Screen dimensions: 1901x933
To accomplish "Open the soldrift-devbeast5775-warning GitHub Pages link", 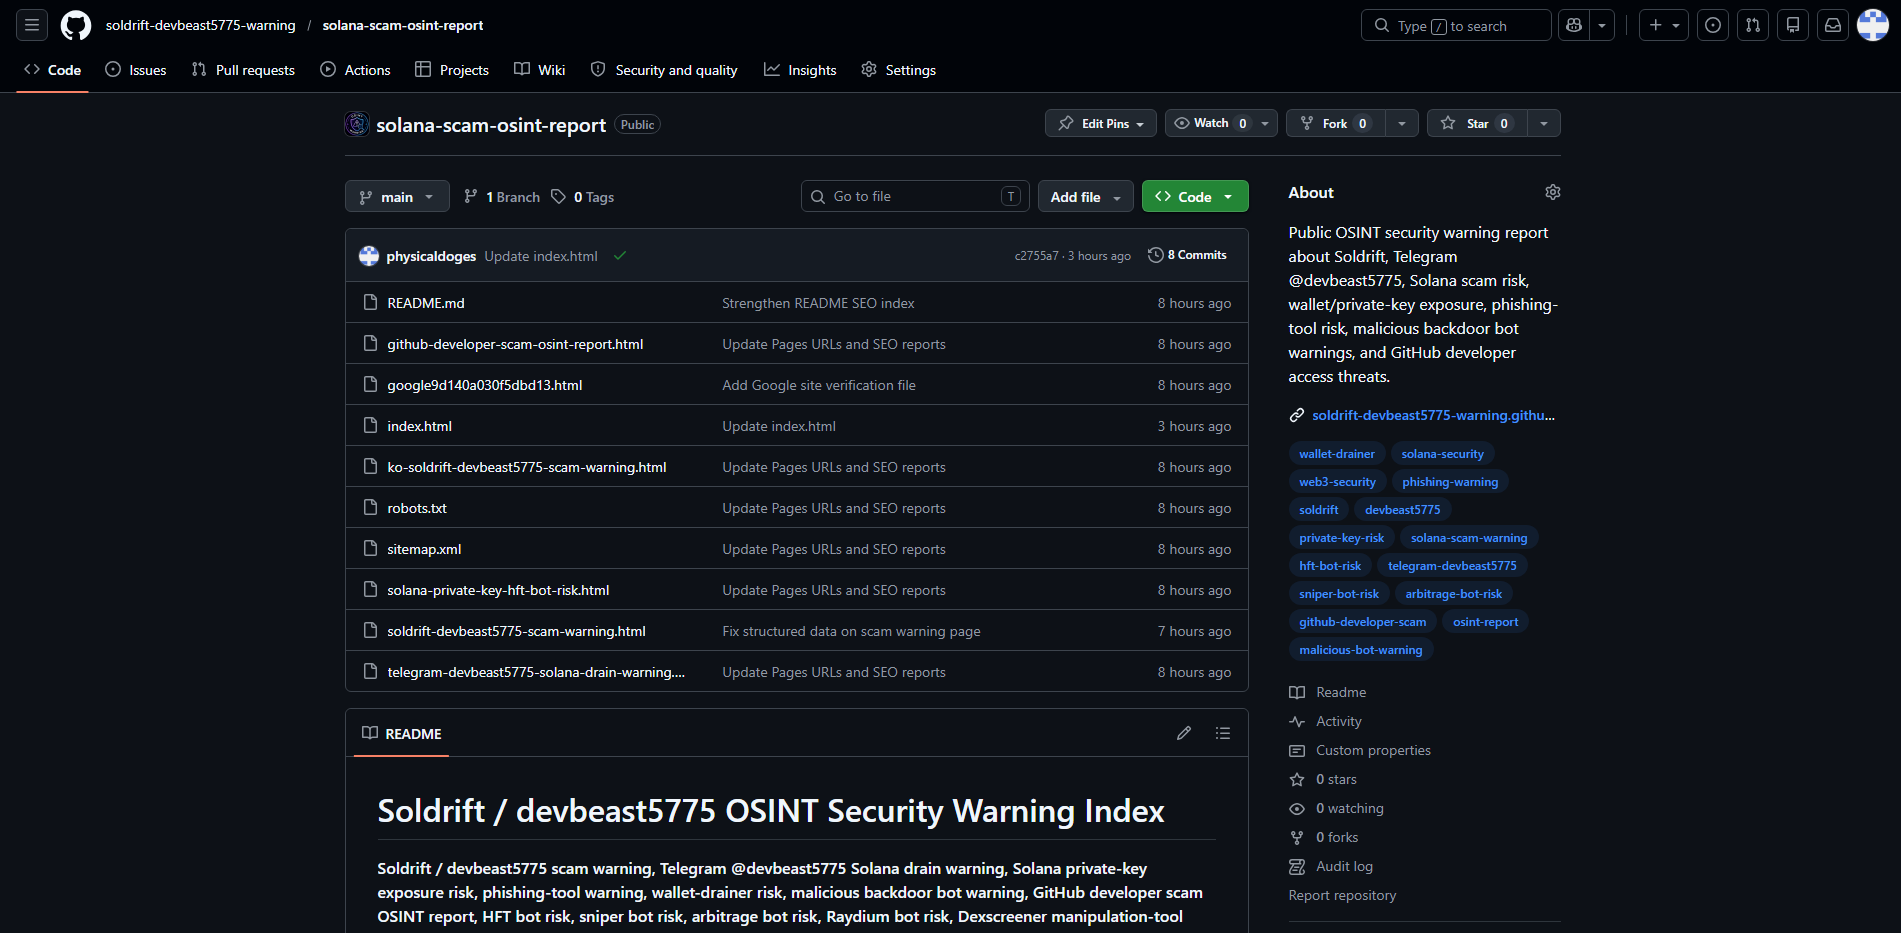I will (x=1433, y=415).
